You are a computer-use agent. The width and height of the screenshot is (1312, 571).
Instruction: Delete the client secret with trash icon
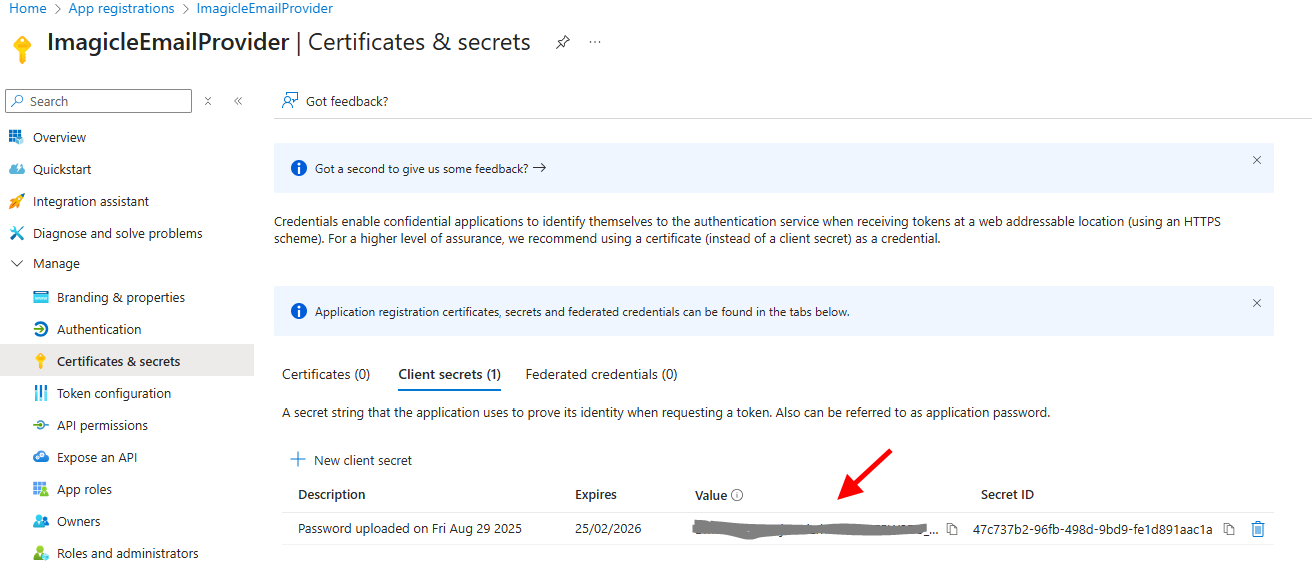tap(1258, 529)
